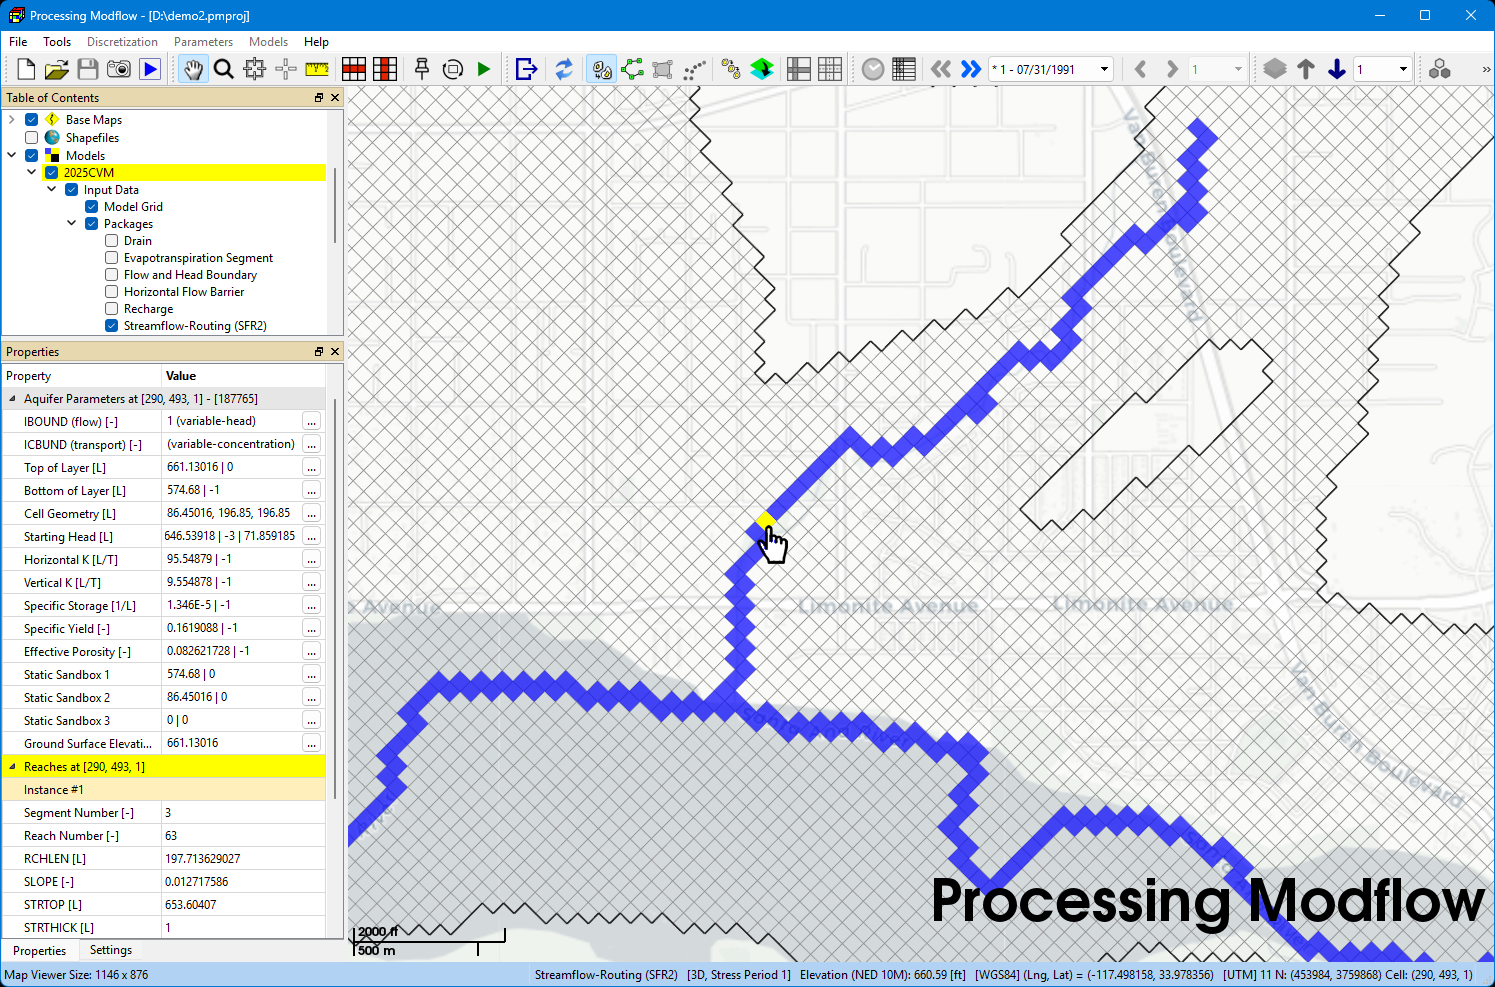Uncheck the Base Maps checkbox
The width and height of the screenshot is (1495, 987).
(32, 120)
